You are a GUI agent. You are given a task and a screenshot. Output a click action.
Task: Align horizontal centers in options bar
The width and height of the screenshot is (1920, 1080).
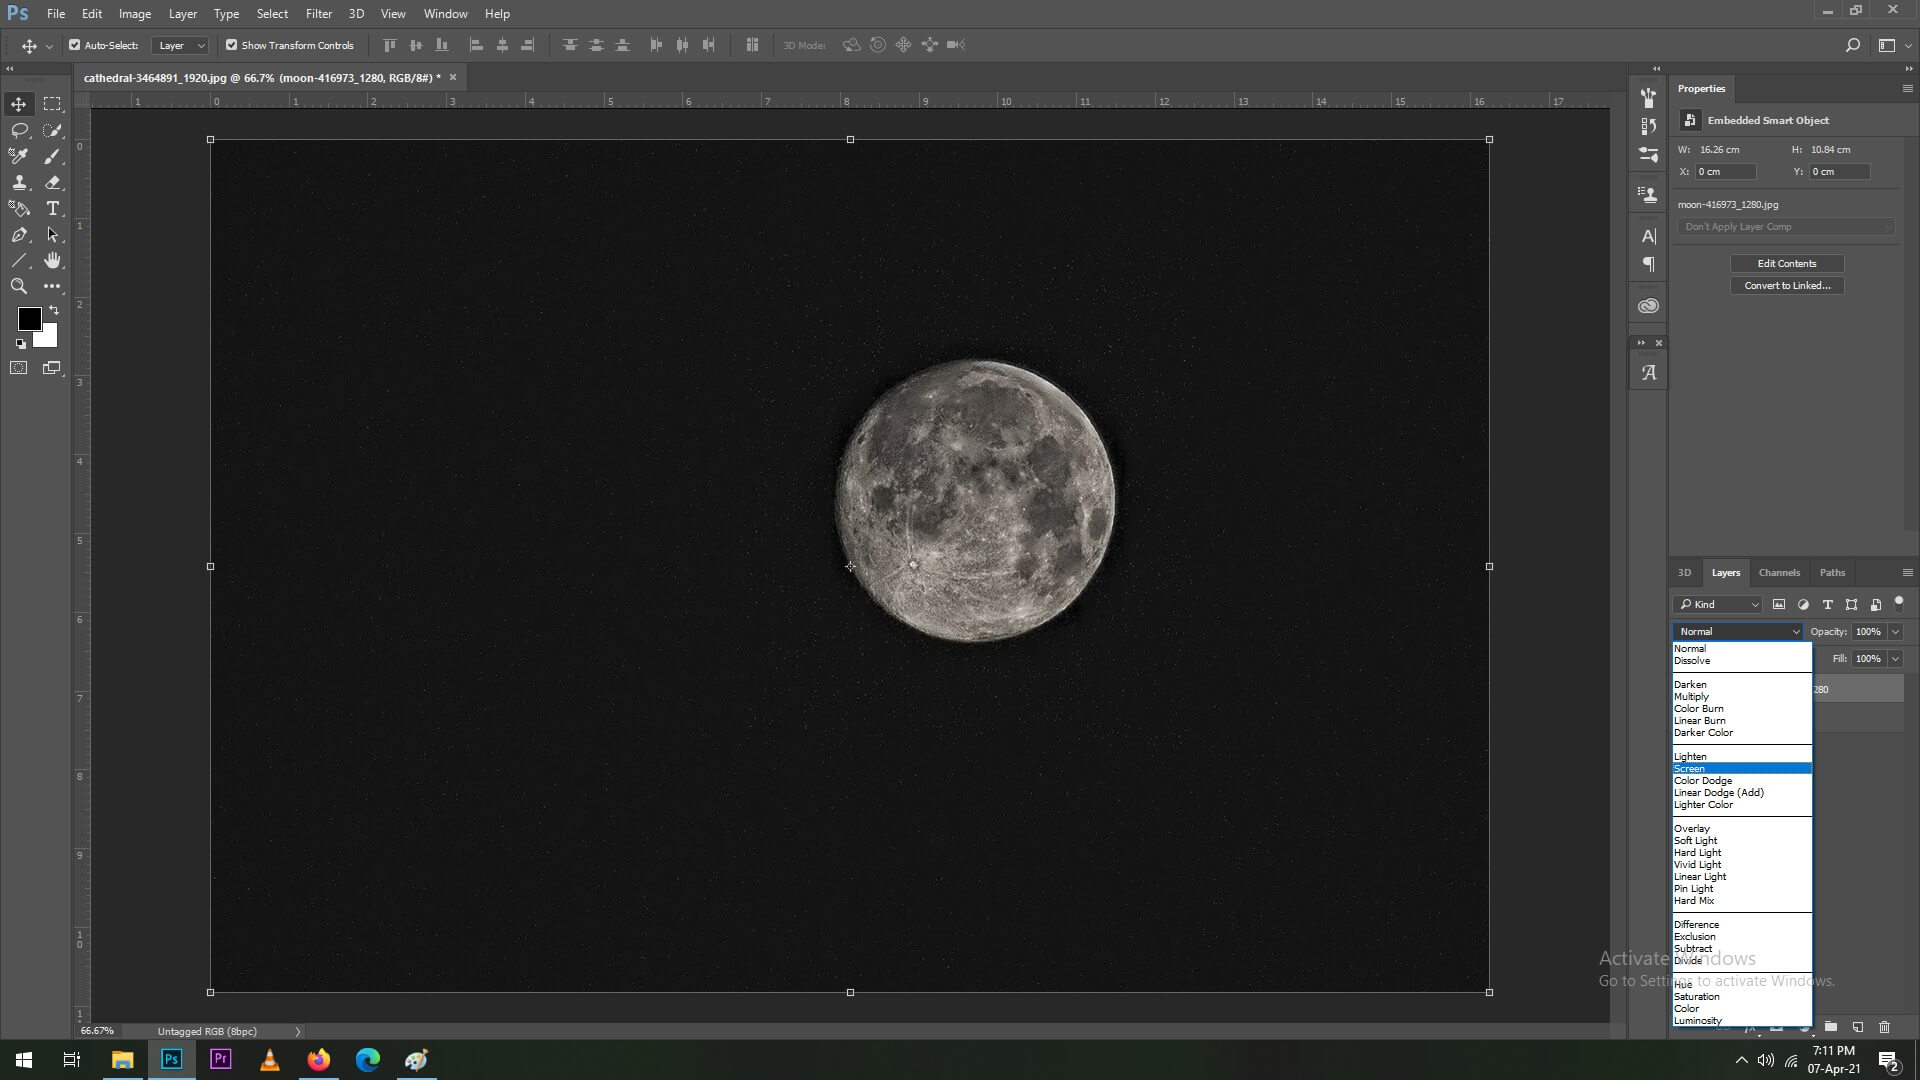coord(502,45)
